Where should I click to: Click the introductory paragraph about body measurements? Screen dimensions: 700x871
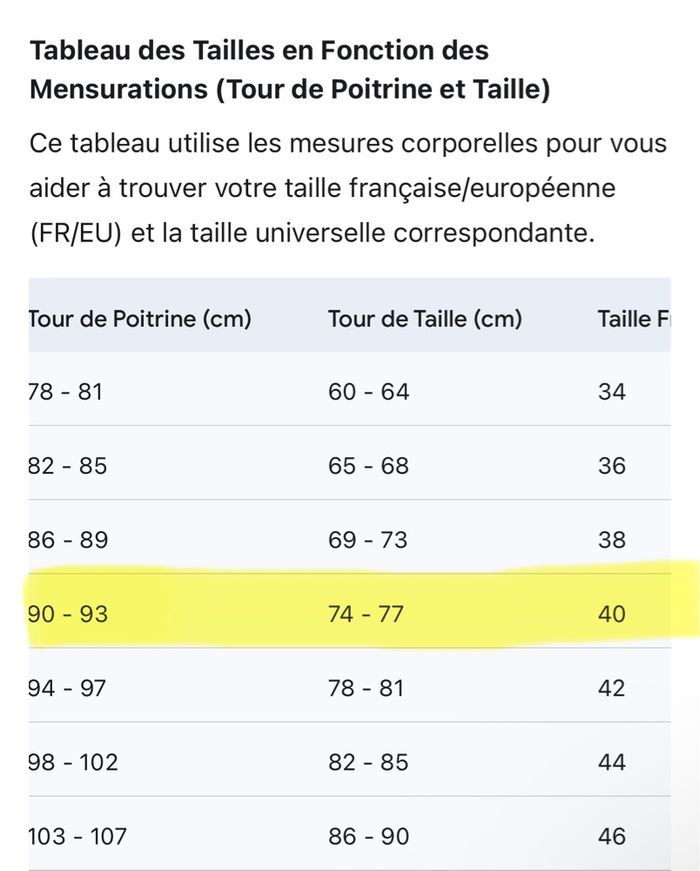[348, 188]
